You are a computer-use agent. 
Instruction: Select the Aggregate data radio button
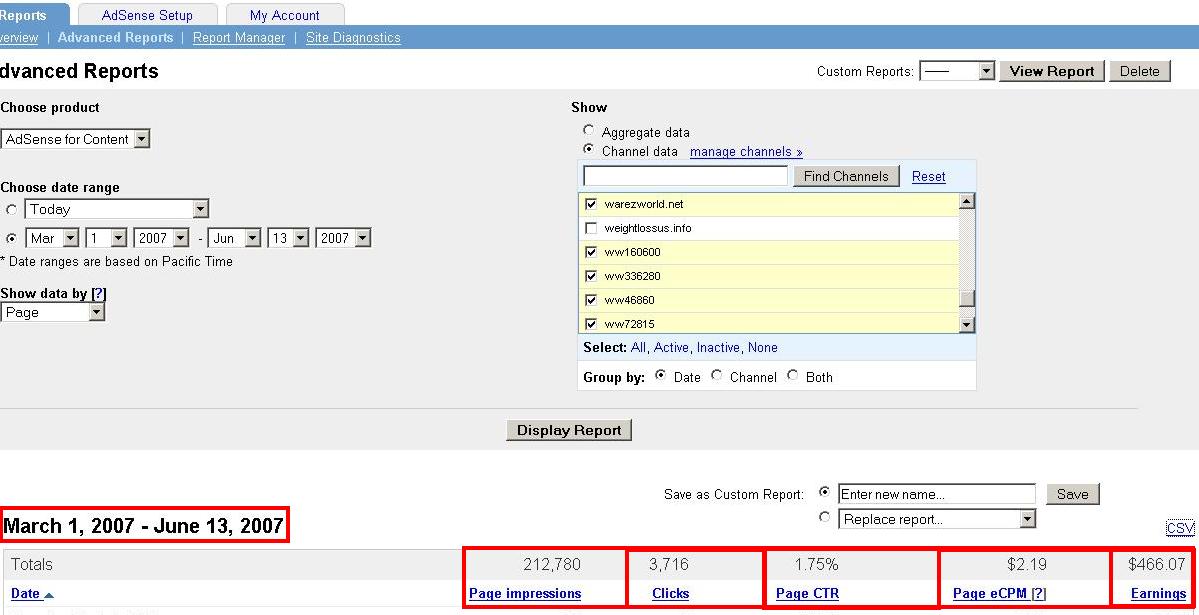588,131
